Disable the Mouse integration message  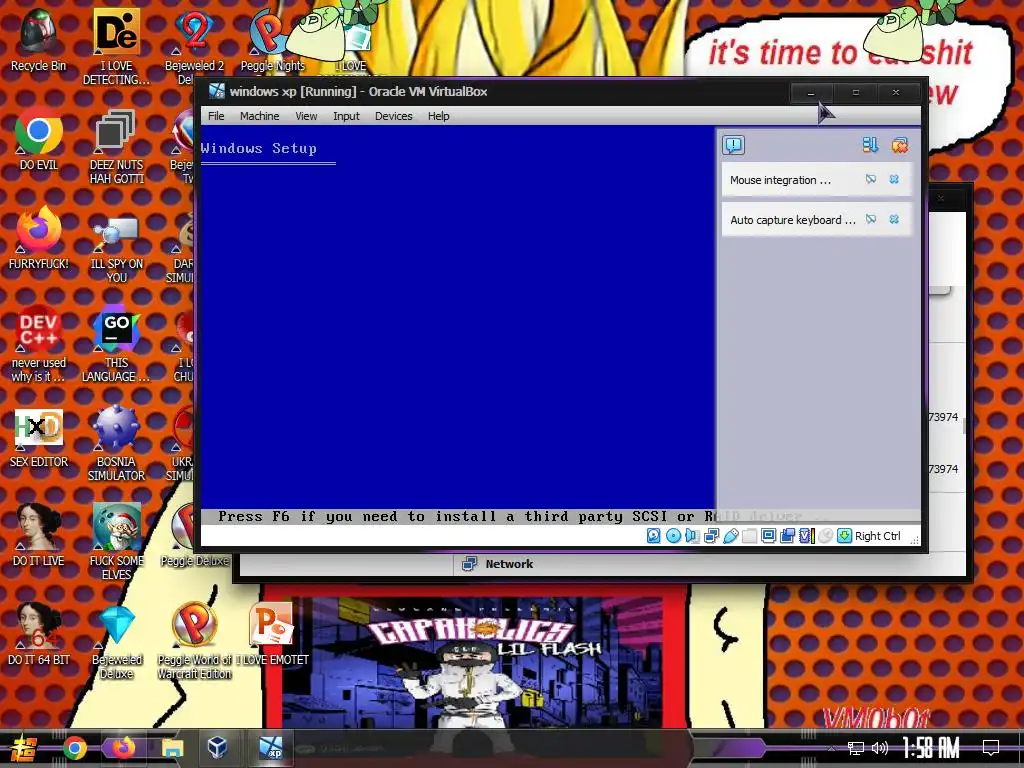pos(871,179)
